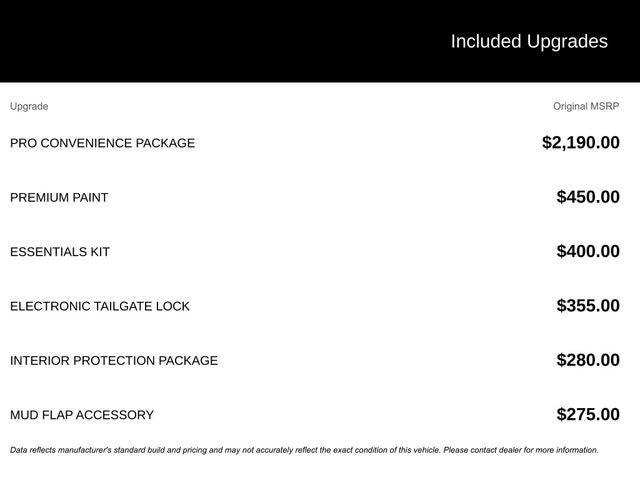Select the MUD FLAP ACCESSORY label
640x480 pixels.
coord(82,415)
